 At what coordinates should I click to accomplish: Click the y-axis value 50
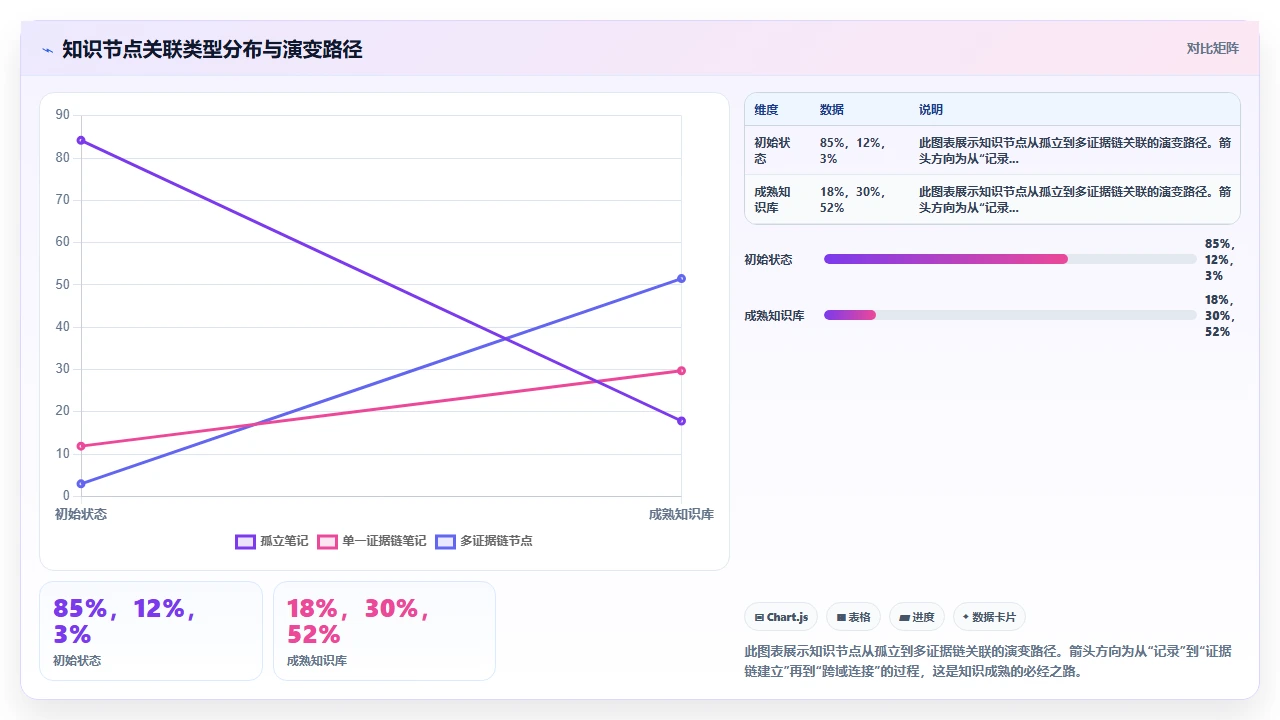pos(63,284)
